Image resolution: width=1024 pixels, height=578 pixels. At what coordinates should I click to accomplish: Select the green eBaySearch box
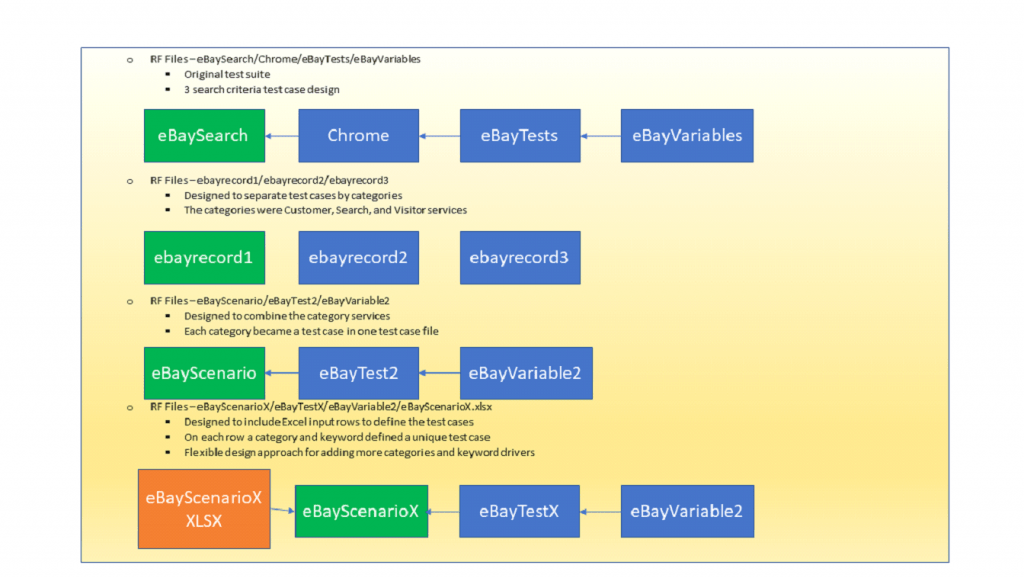click(x=204, y=135)
